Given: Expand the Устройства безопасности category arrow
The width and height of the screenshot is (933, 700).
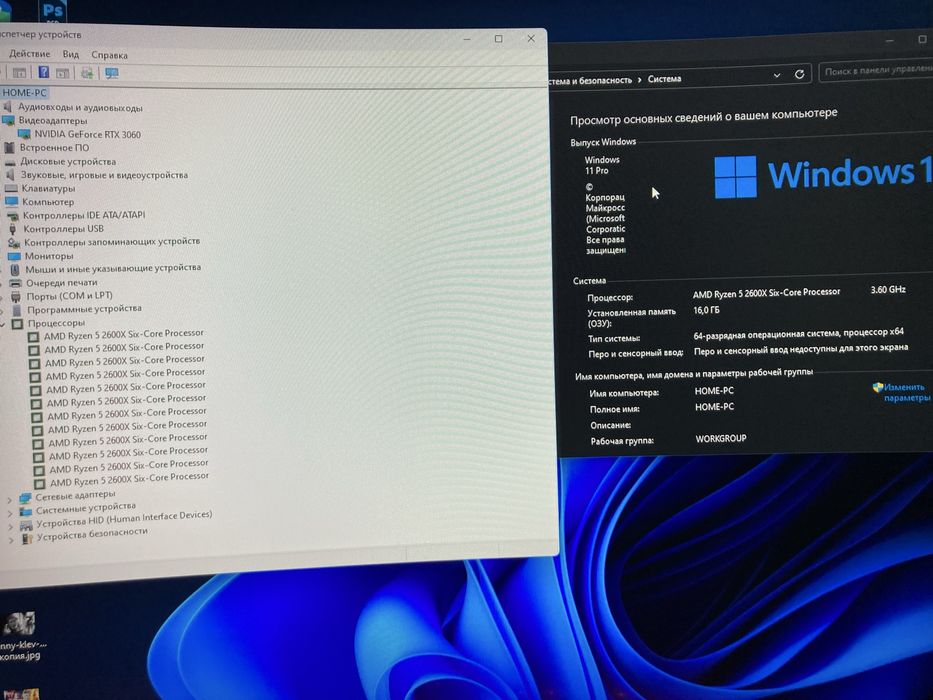Looking at the screenshot, I should click(x=11, y=540).
